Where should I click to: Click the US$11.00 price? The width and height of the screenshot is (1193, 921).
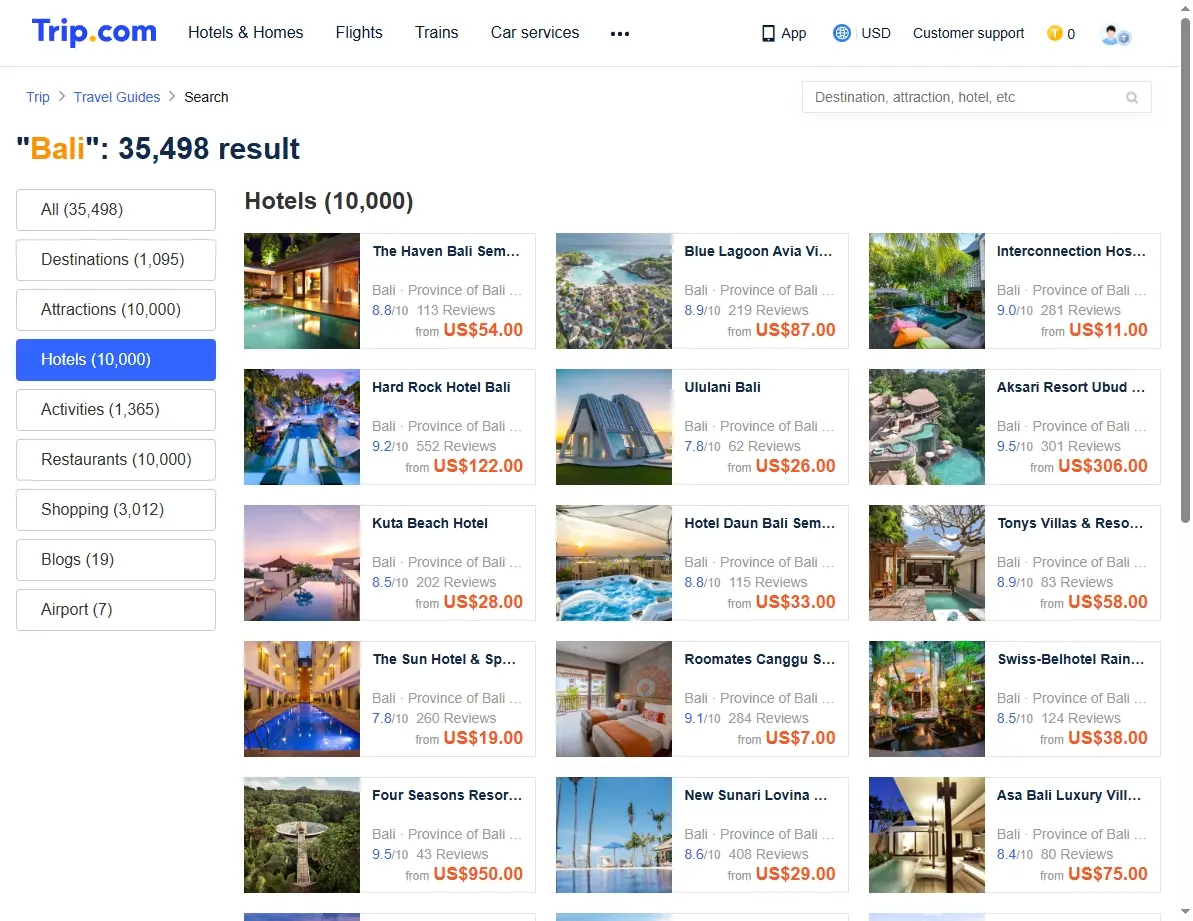(x=1108, y=330)
